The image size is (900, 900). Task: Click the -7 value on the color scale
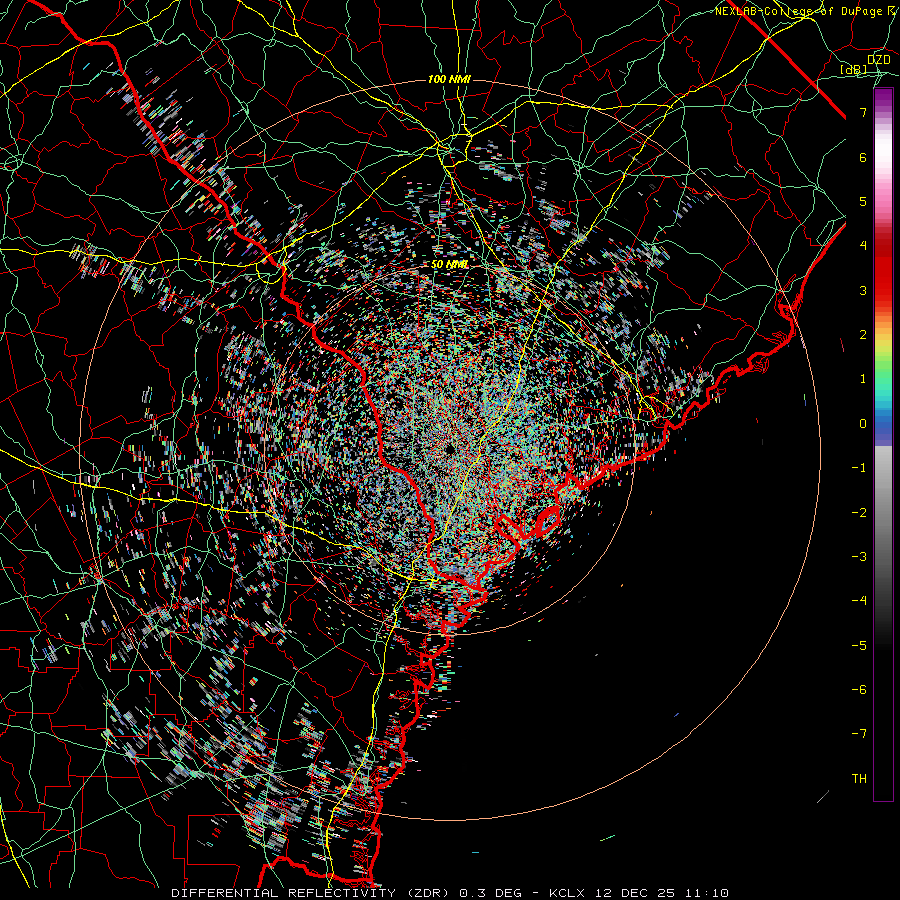[859, 734]
